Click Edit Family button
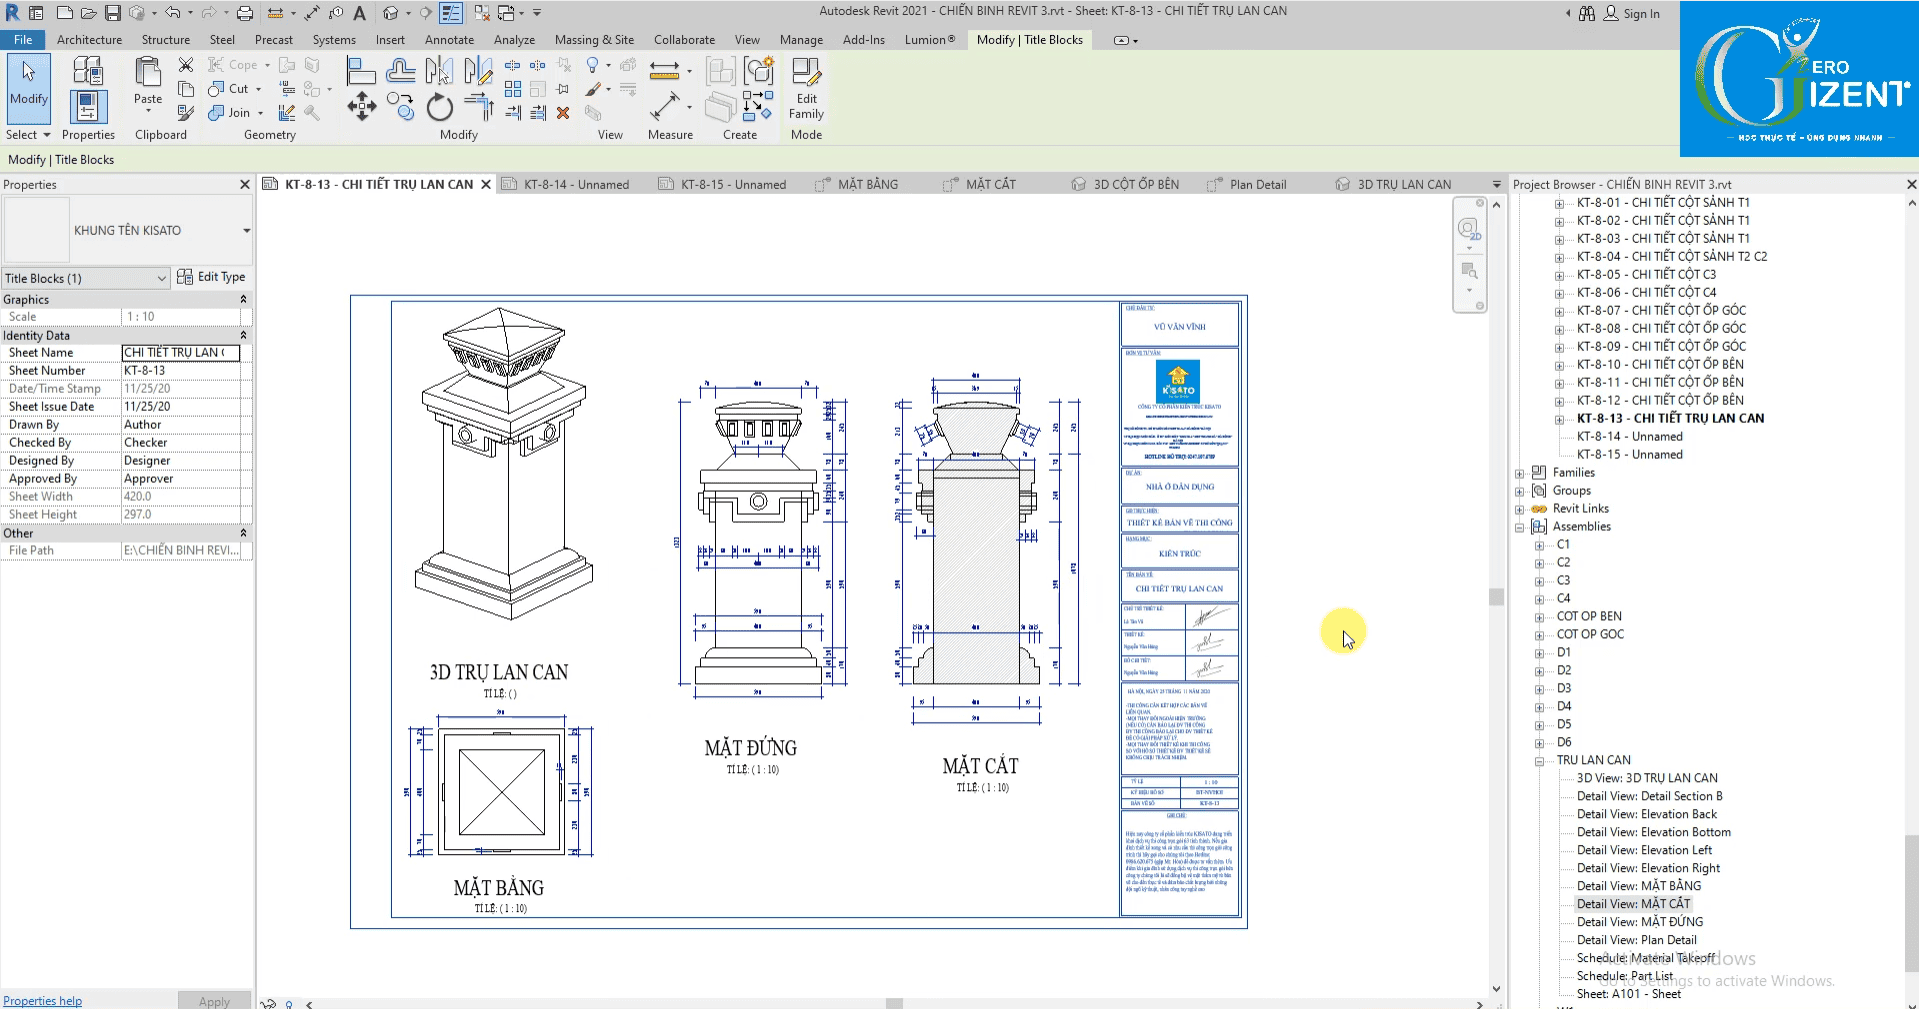 [x=806, y=88]
